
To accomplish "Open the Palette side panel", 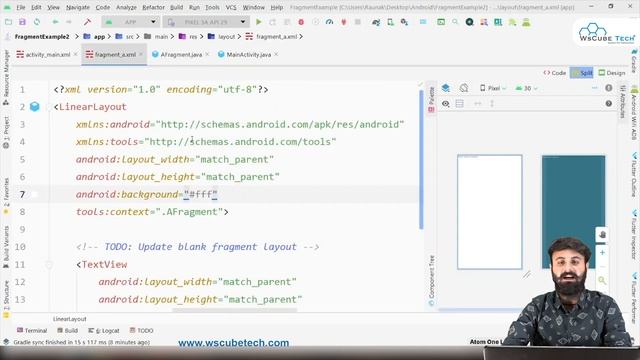I will (x=431, y=99).
